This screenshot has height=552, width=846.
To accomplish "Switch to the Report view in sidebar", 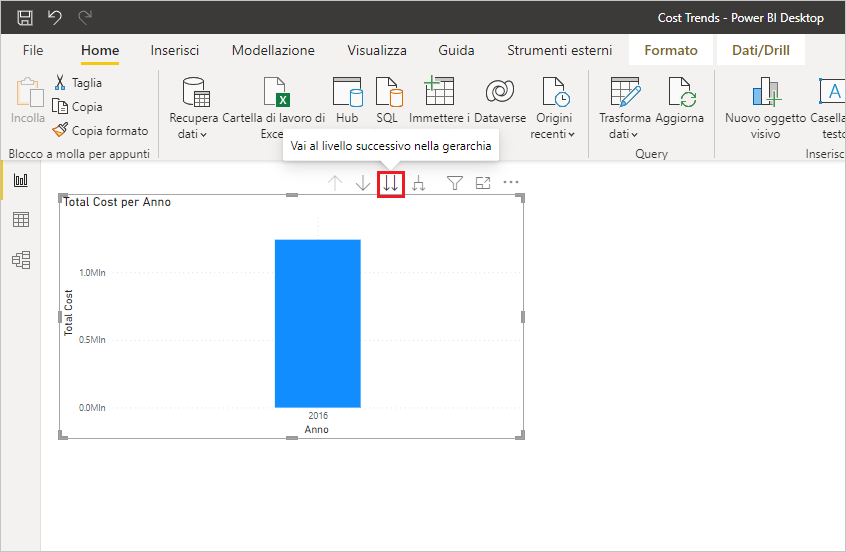I will 21,180.
